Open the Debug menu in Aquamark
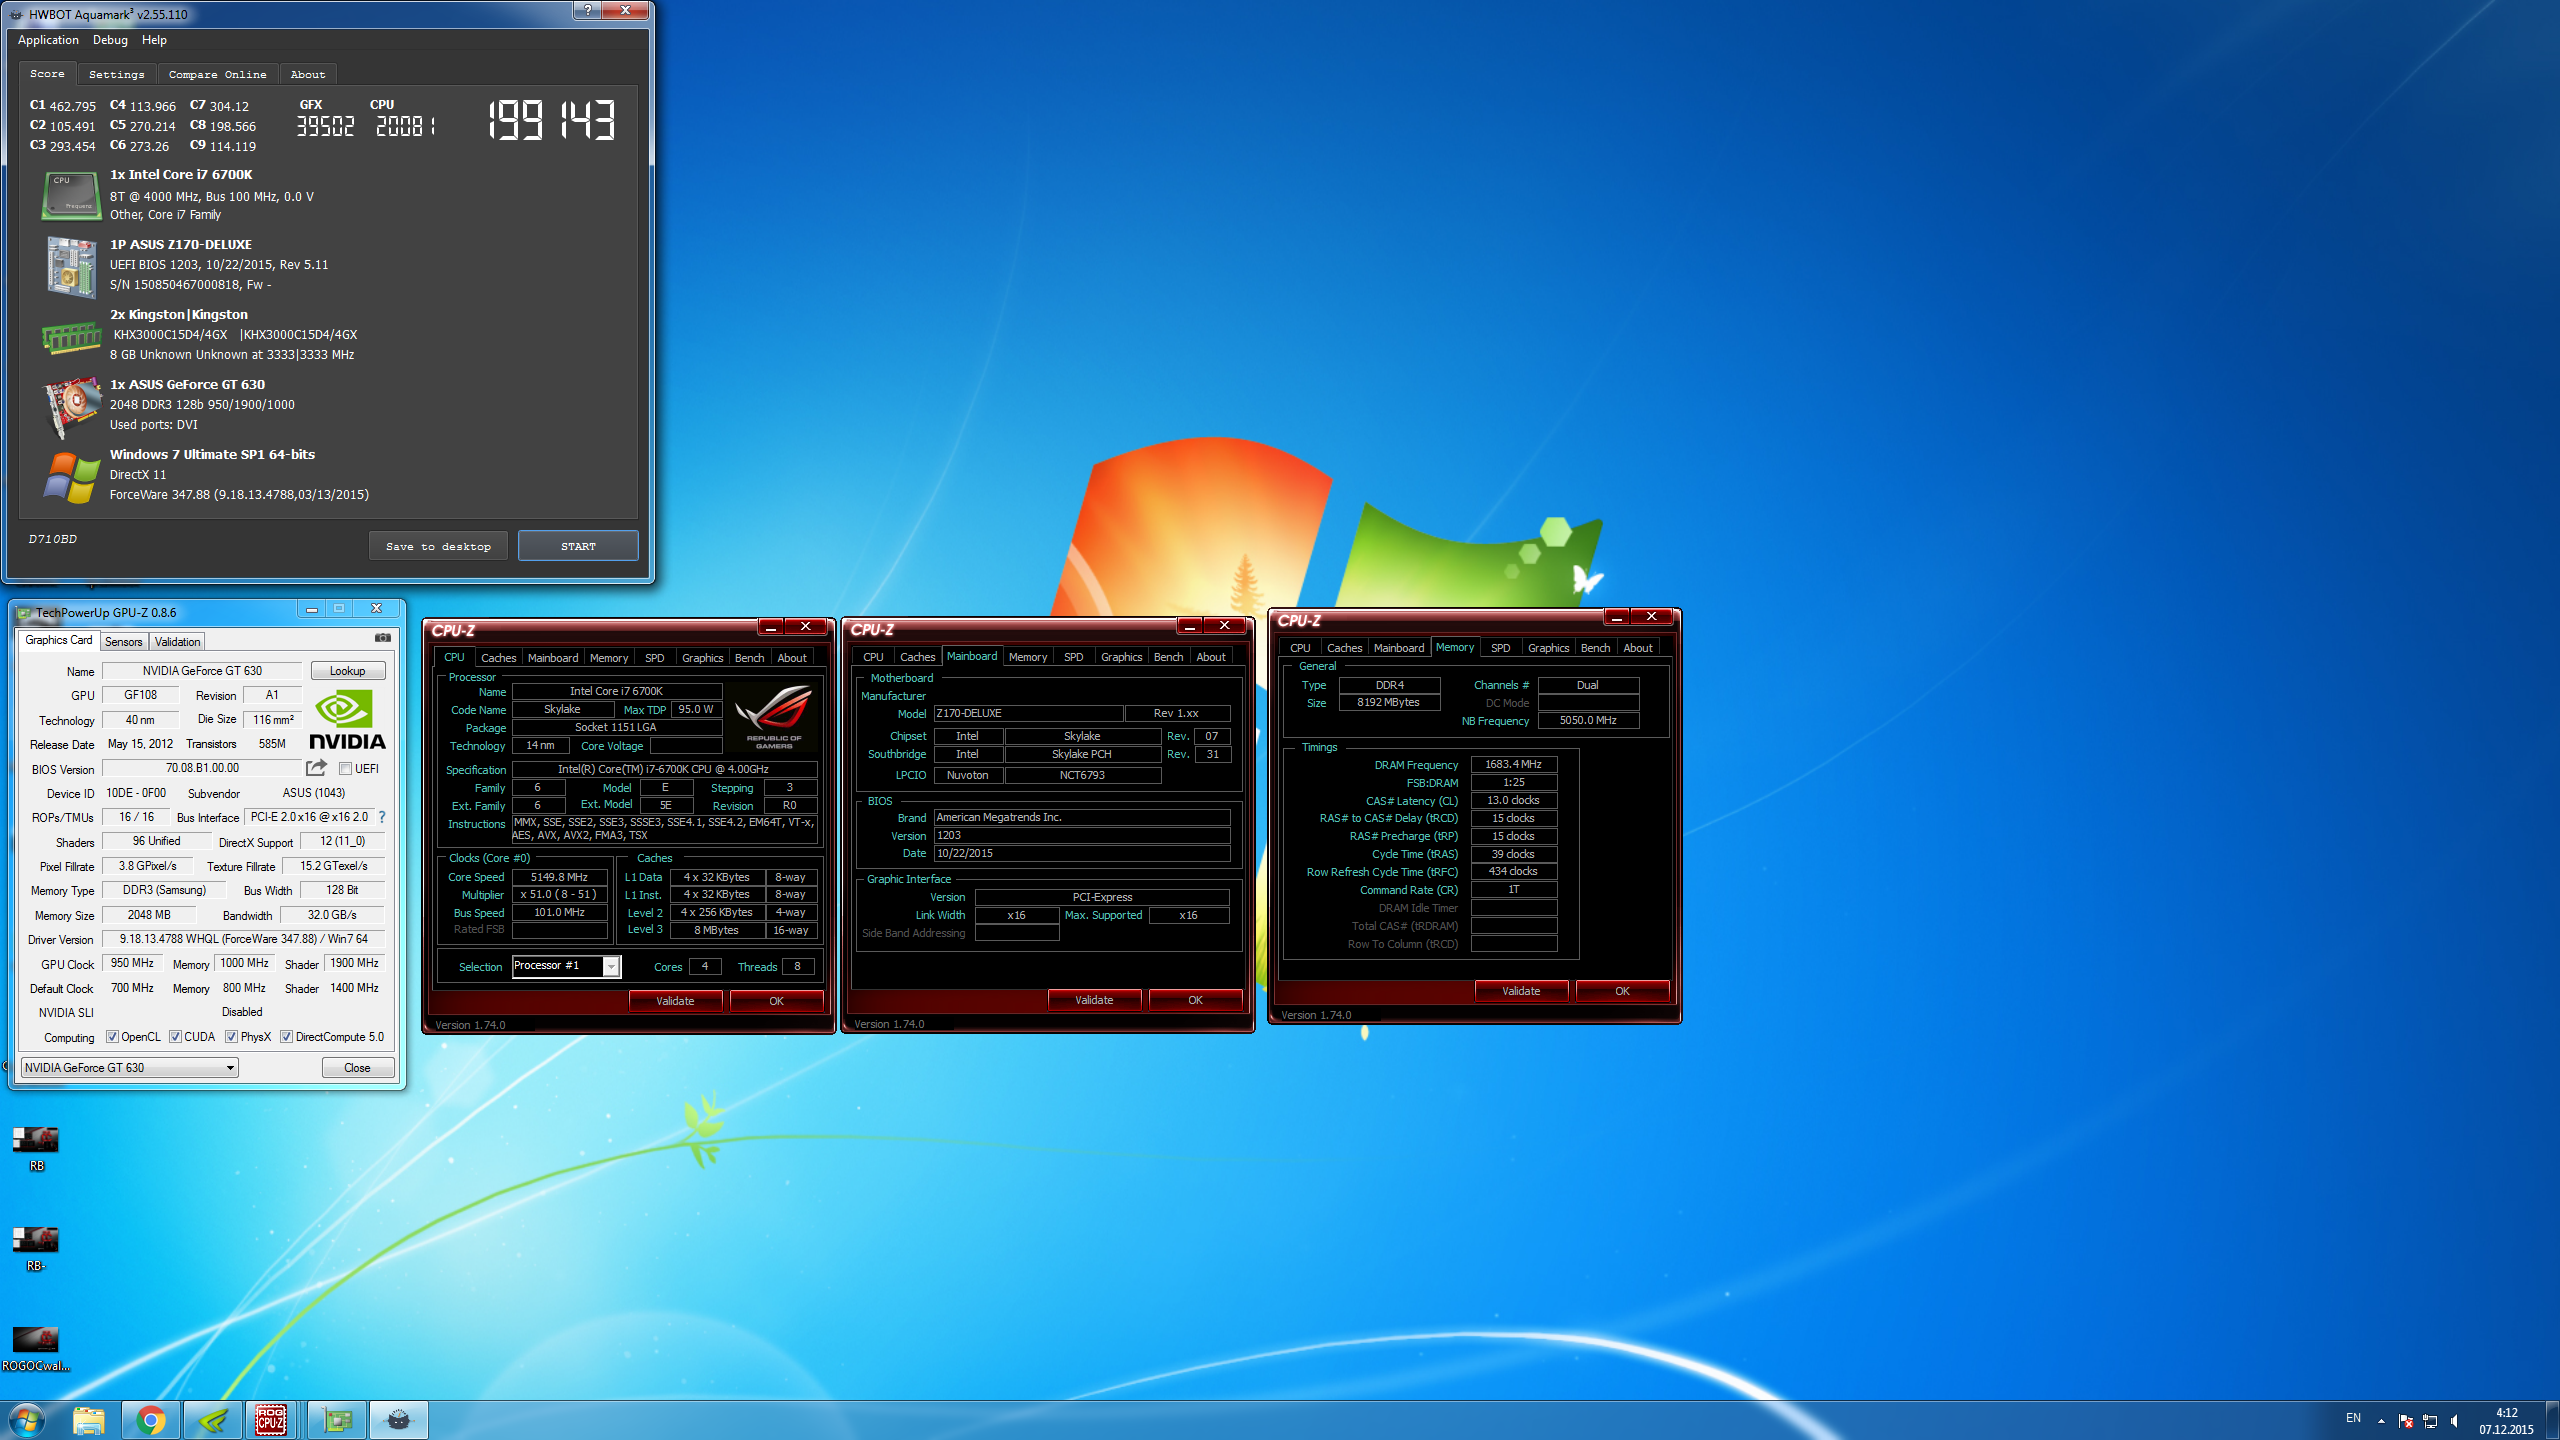2560x1440 pixels. (x=110, y=40)
